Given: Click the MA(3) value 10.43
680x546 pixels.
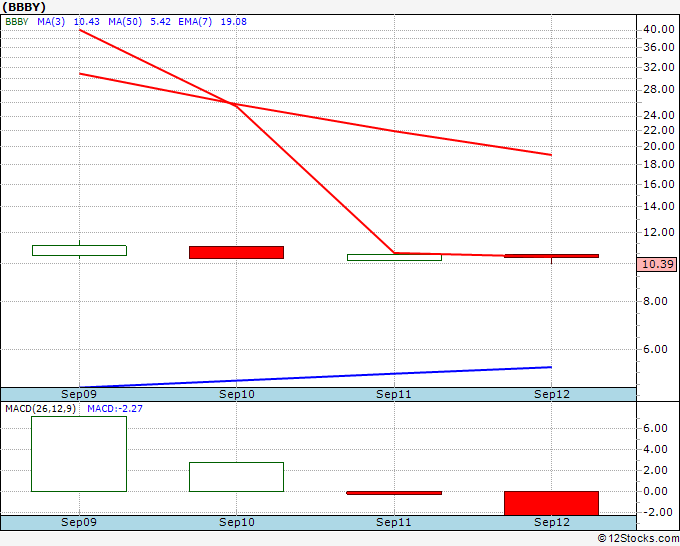Looking at the screenshot, I should pos(86,22).
